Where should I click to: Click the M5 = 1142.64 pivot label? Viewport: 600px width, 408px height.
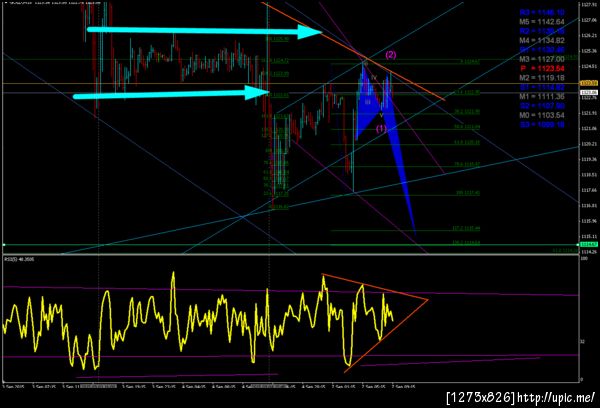[542, 22]
